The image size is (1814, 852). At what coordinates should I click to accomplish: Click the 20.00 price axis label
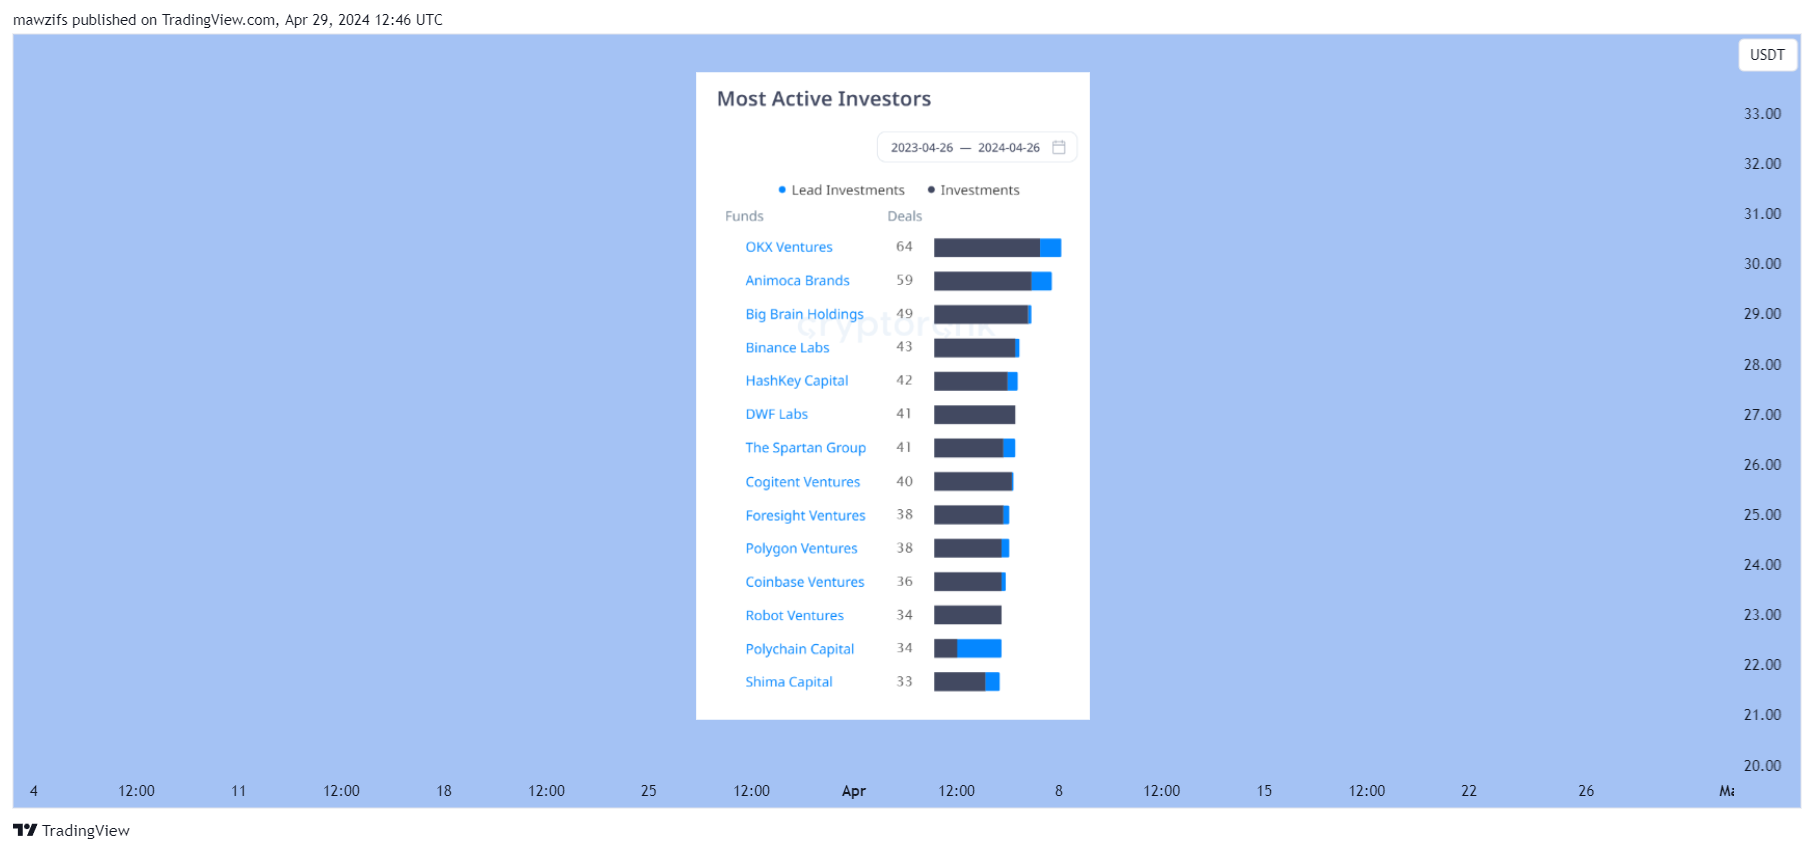click(1762, 766)
